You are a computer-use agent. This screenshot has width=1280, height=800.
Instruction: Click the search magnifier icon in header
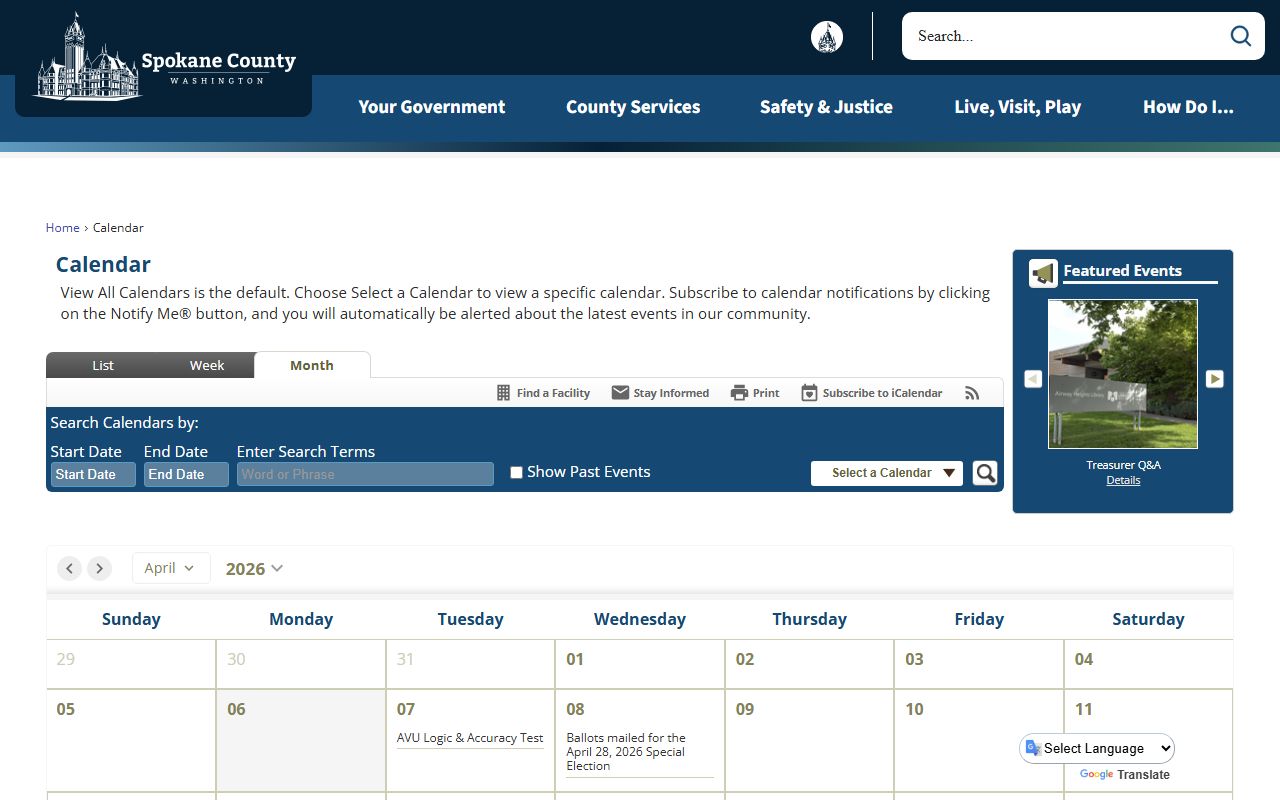1240,36
